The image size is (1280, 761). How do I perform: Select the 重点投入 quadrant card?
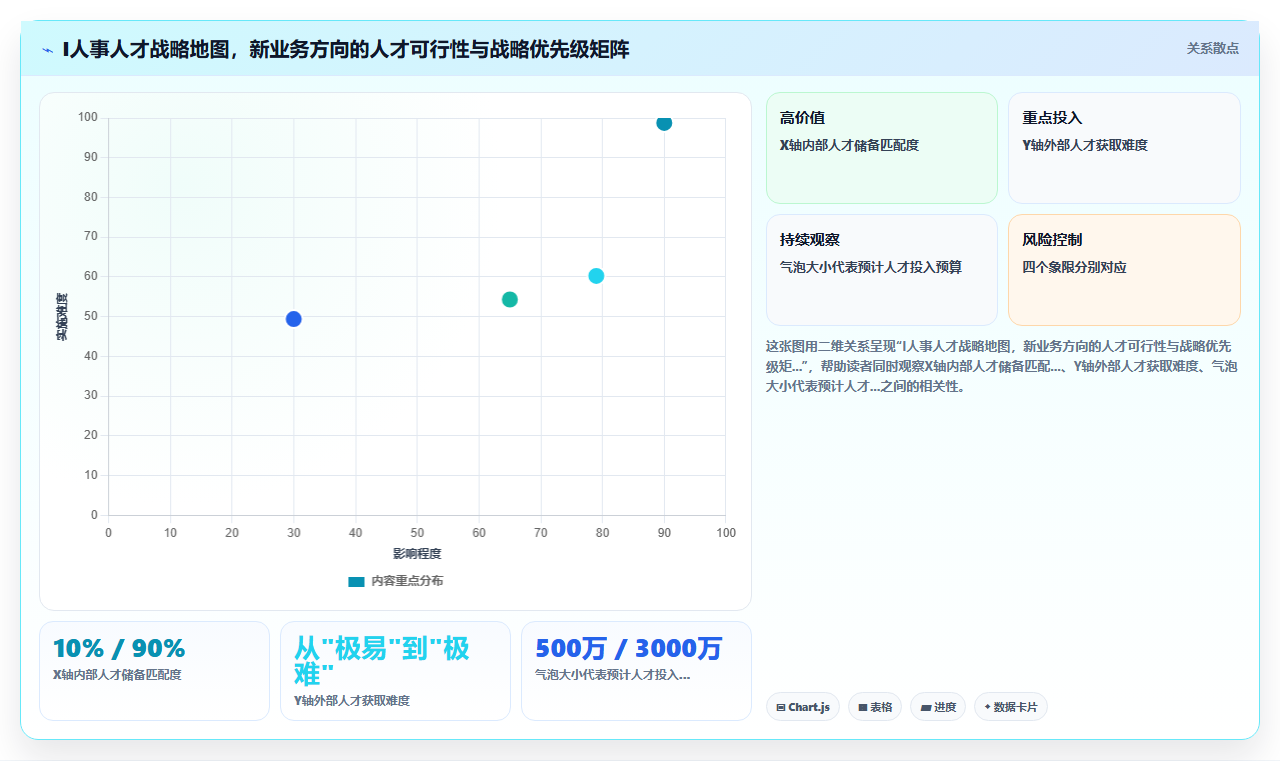click(1124, 148)
